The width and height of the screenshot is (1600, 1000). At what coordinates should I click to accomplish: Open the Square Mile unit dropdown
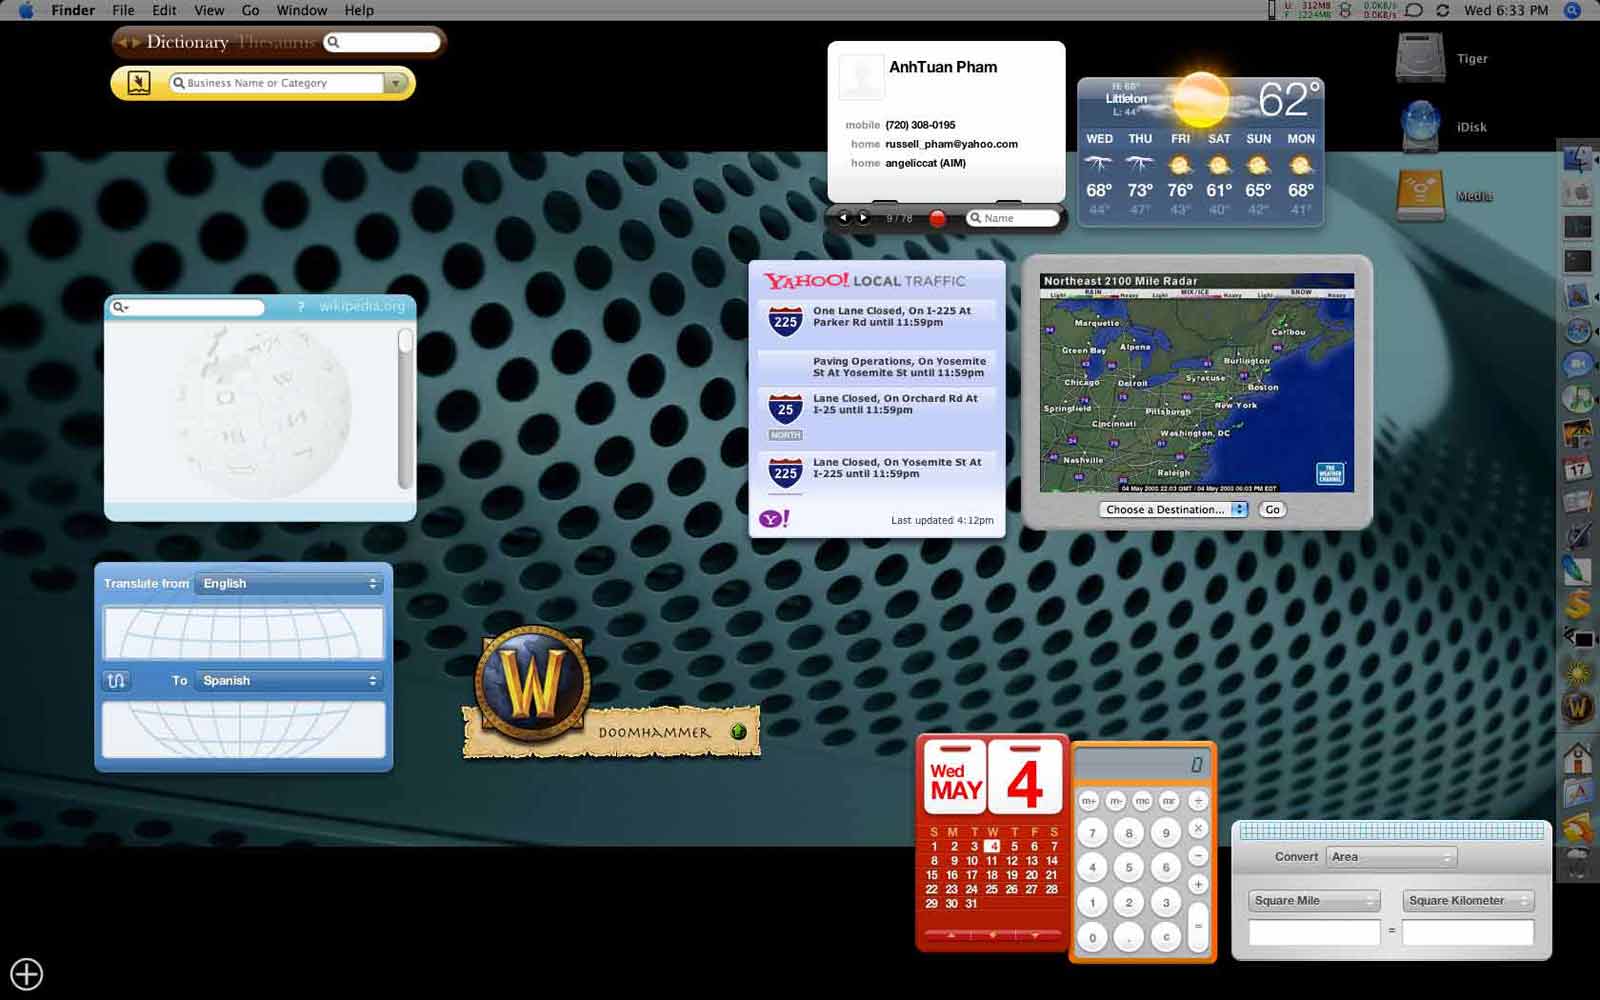click(1314, 901)
